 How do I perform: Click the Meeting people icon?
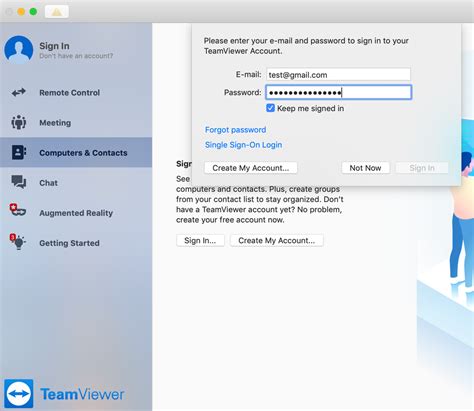point(19,122)
